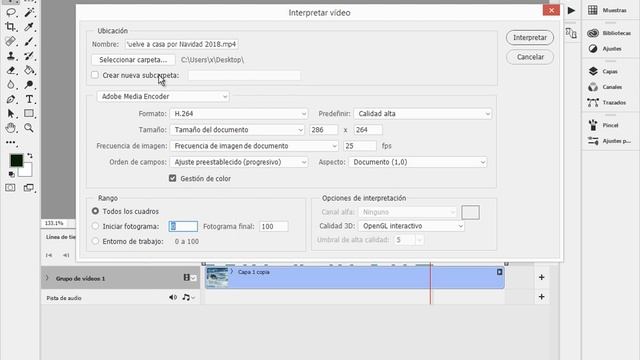Click the Interpretar button
The width and height of the screenshot is (640, 360).
click(530, 38)
